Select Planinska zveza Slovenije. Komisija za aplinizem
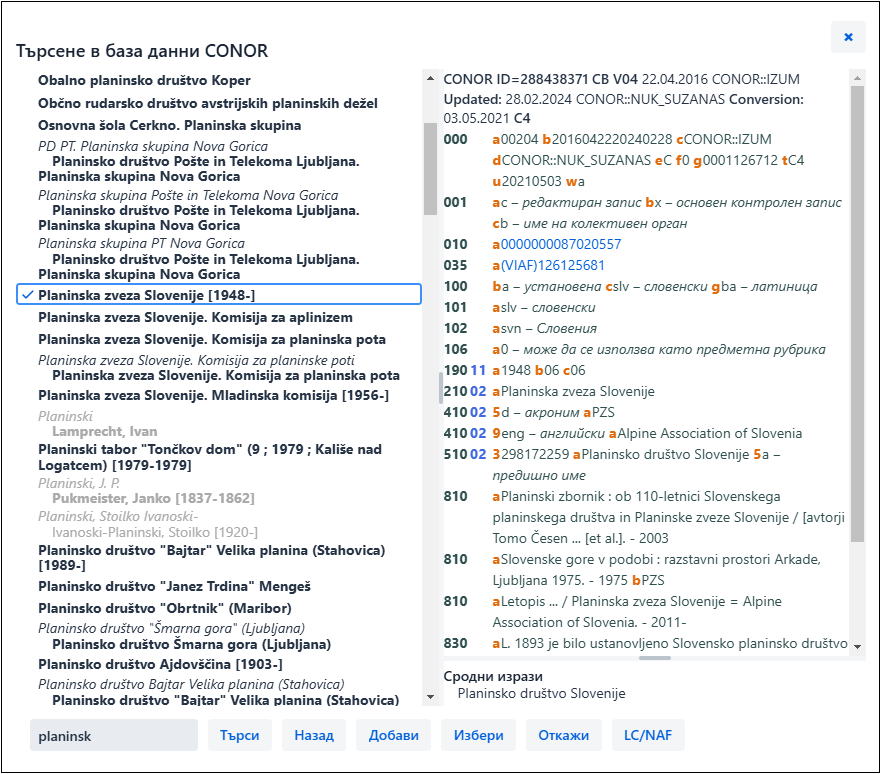The image size is (880, 774). [195, 317]
